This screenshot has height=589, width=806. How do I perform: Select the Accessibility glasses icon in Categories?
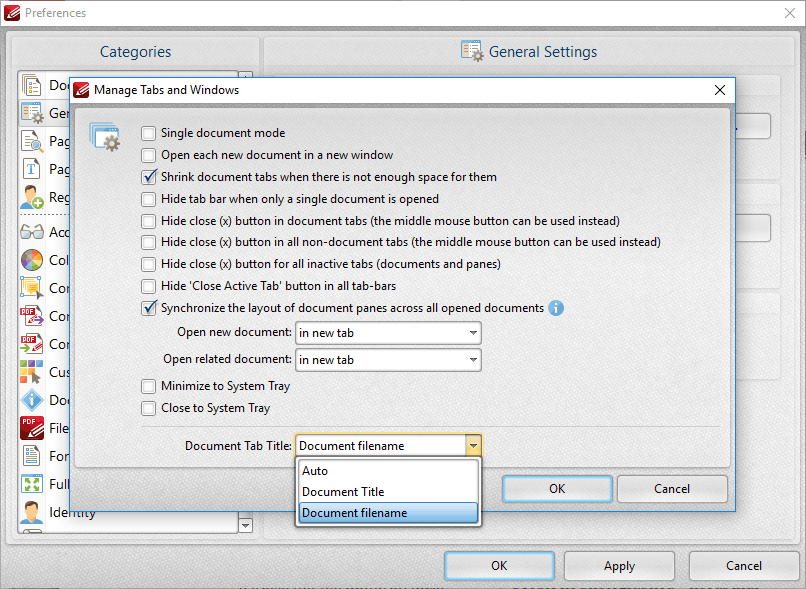pyautogui.click(x=32, y=232)
